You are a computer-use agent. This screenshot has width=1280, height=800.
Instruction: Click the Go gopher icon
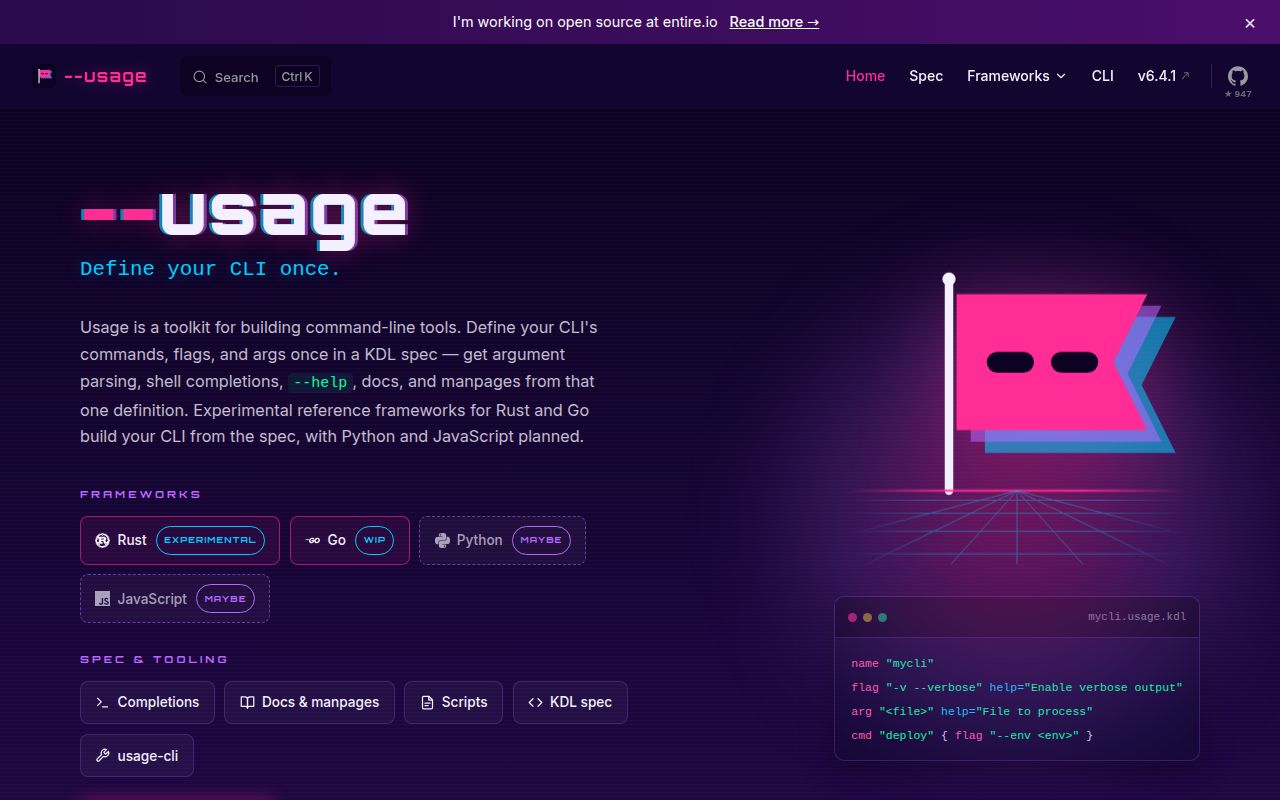point(313,540)
